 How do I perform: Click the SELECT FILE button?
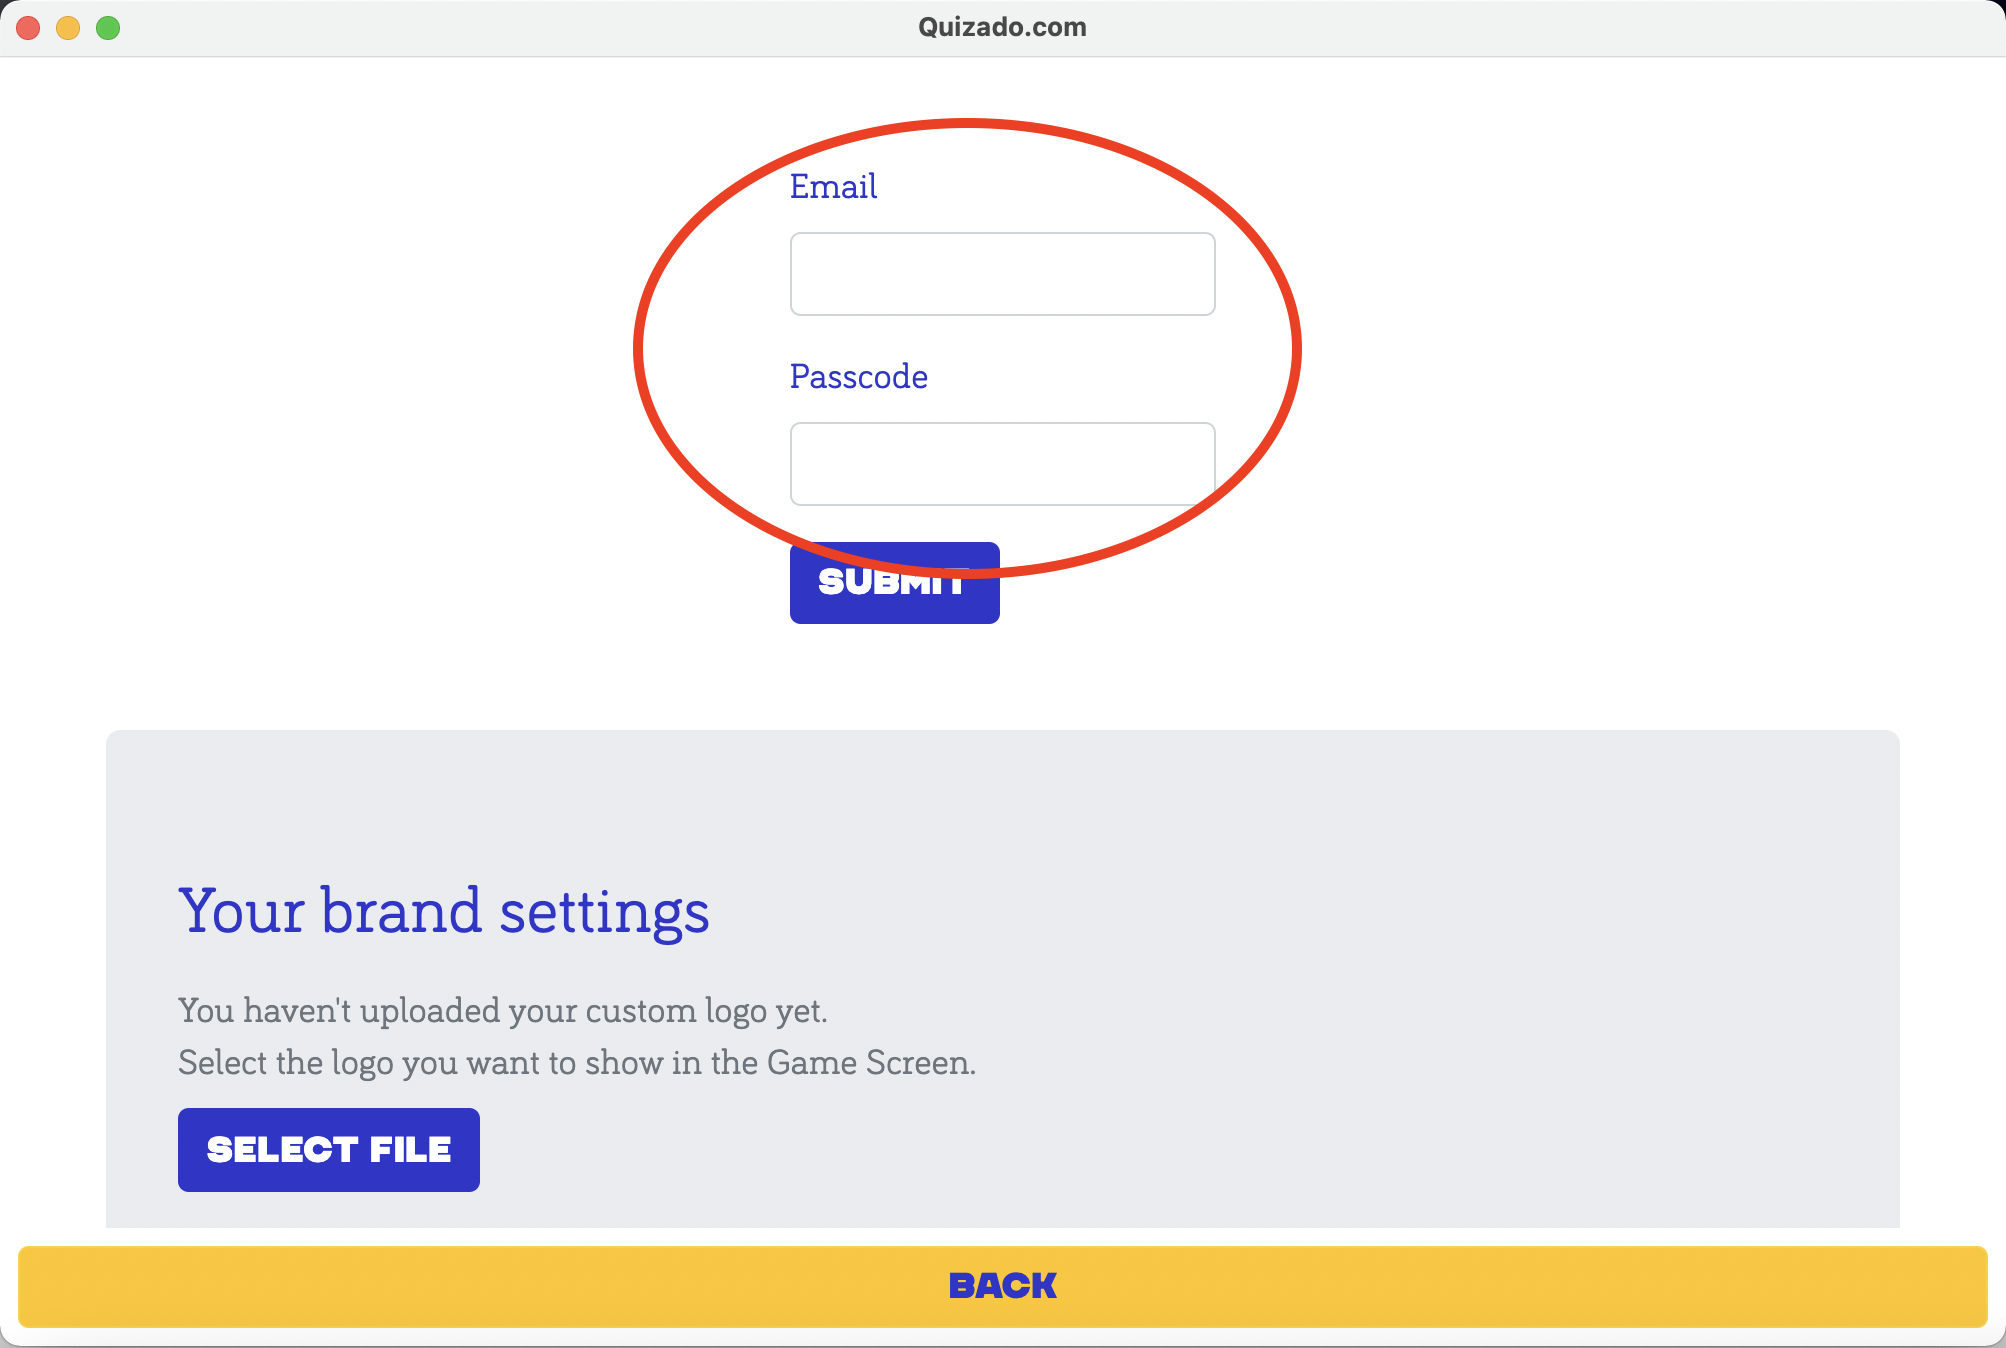pyautogui.click(x=328, y=1150)
